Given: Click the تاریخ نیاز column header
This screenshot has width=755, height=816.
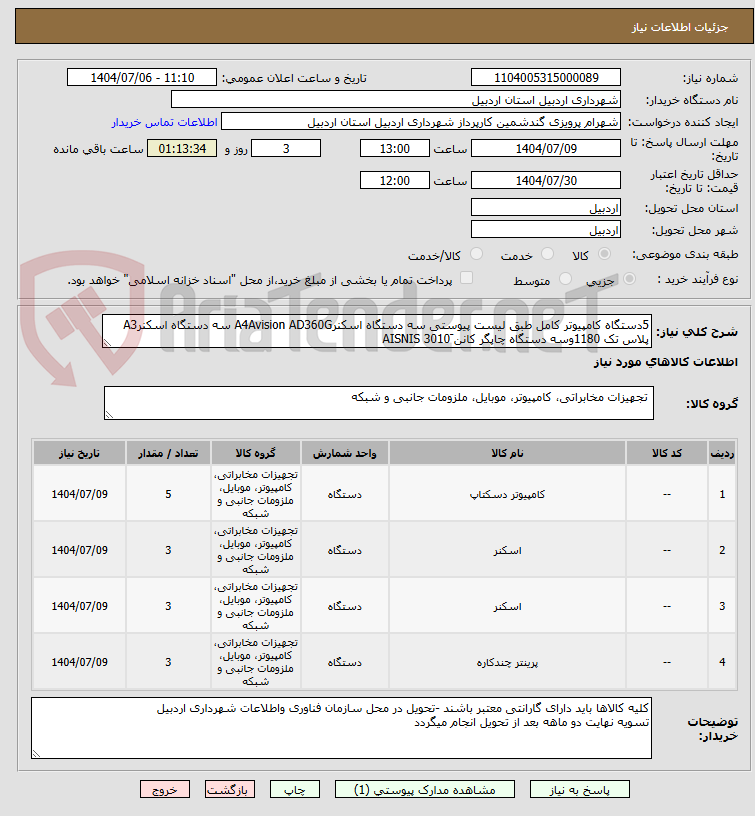Looking at the screenshot, I should click(x=79, y=453).
